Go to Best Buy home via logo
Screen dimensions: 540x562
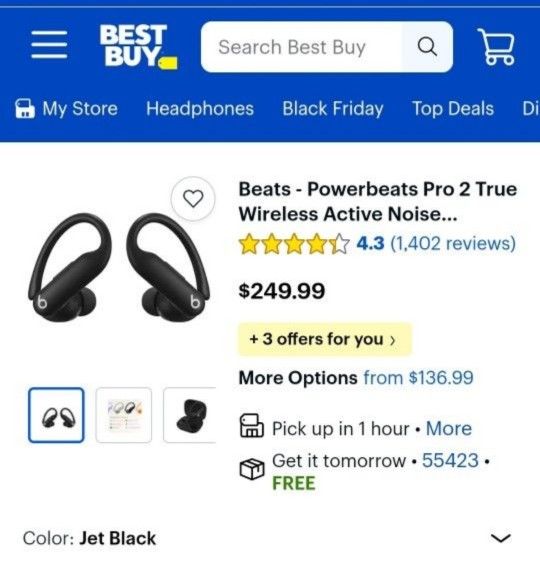(x=138, y=46)
